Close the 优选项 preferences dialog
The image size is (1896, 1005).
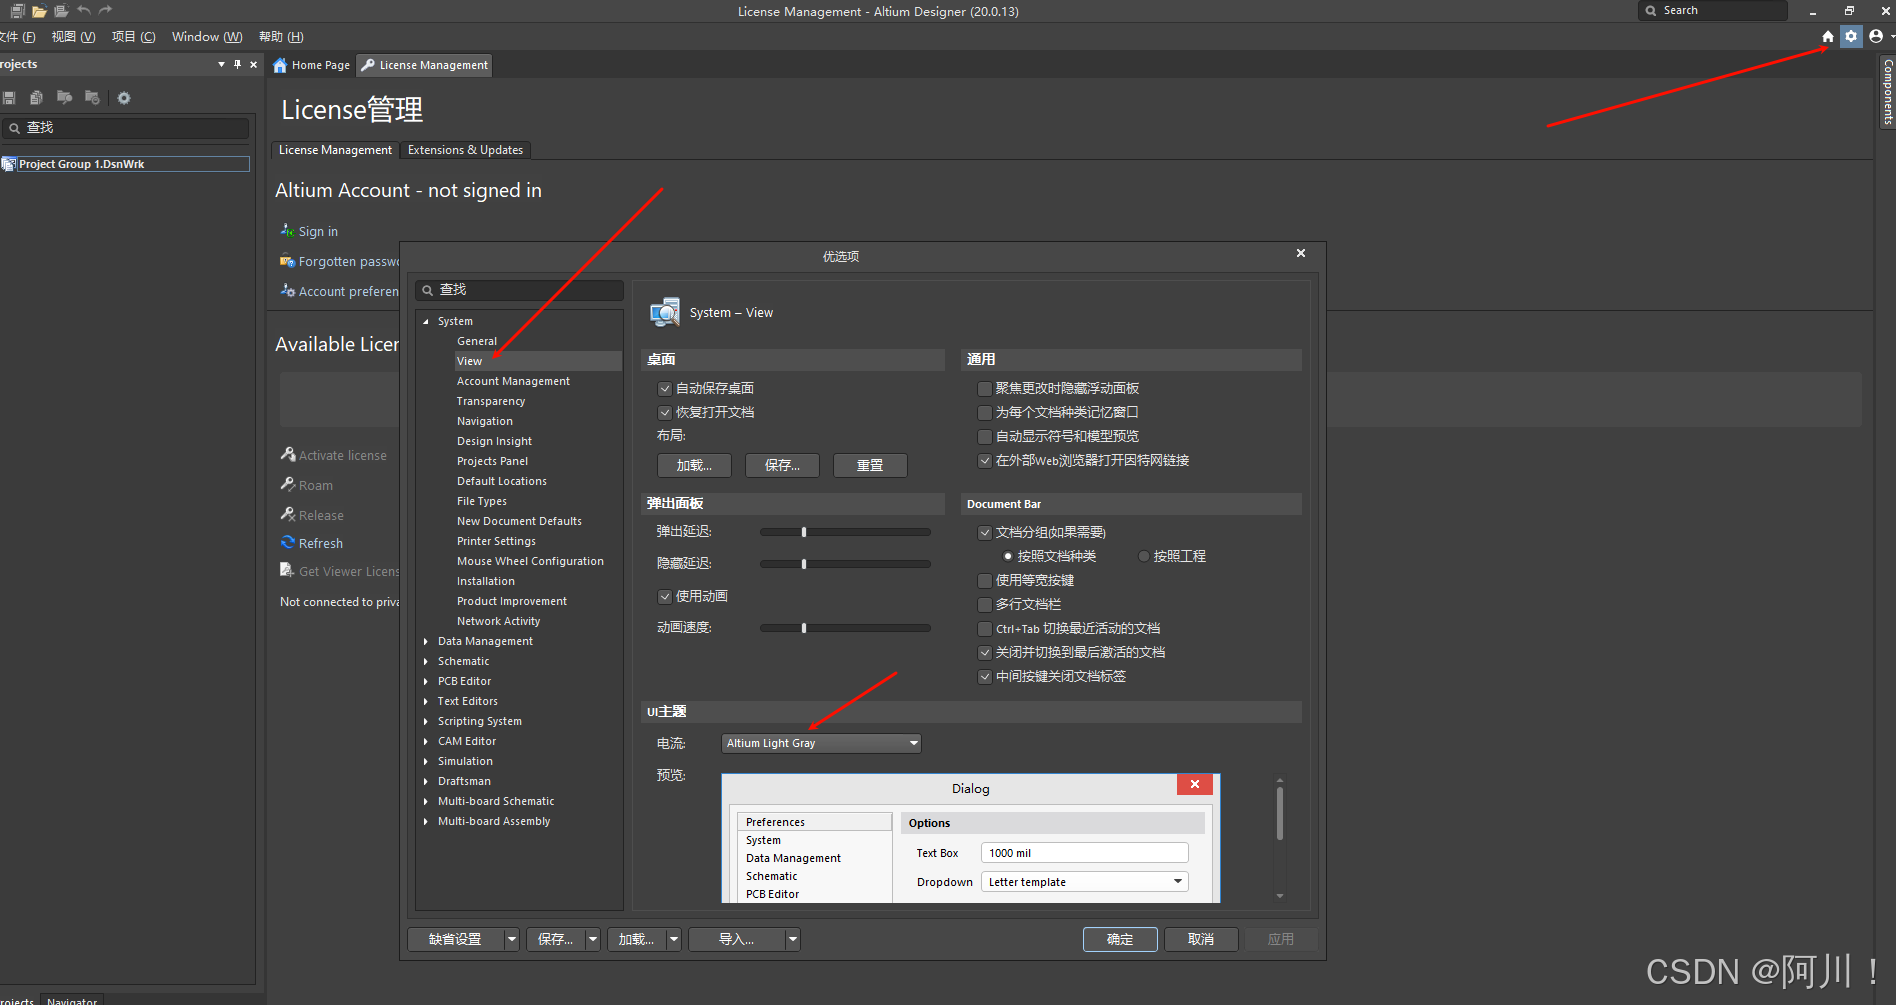tap(1301, 253)
